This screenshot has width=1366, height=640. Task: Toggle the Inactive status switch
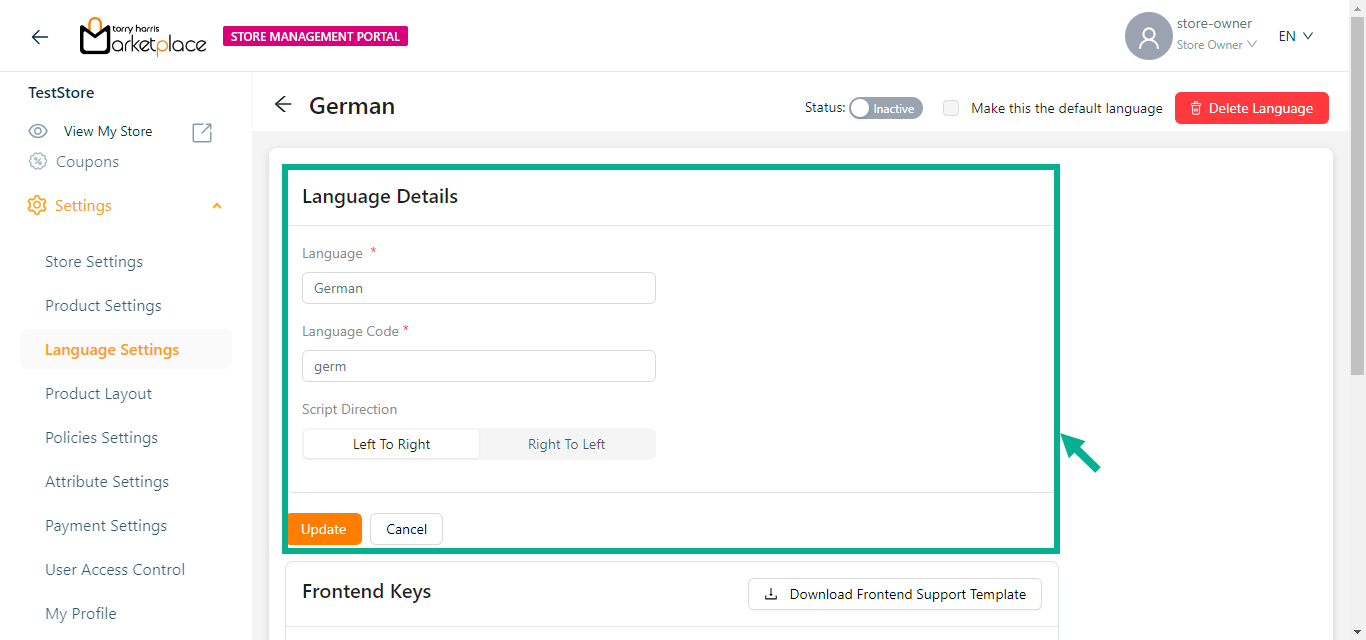point(885,108)
